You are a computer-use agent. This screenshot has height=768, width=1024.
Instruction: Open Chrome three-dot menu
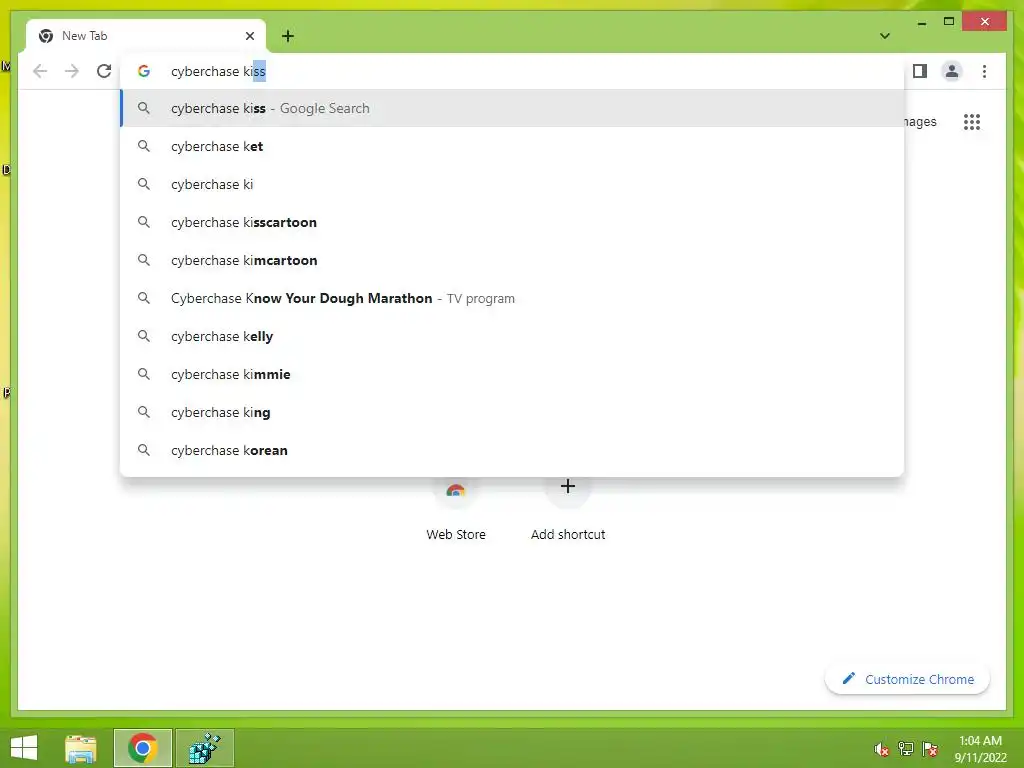click(x=984, y=71)
